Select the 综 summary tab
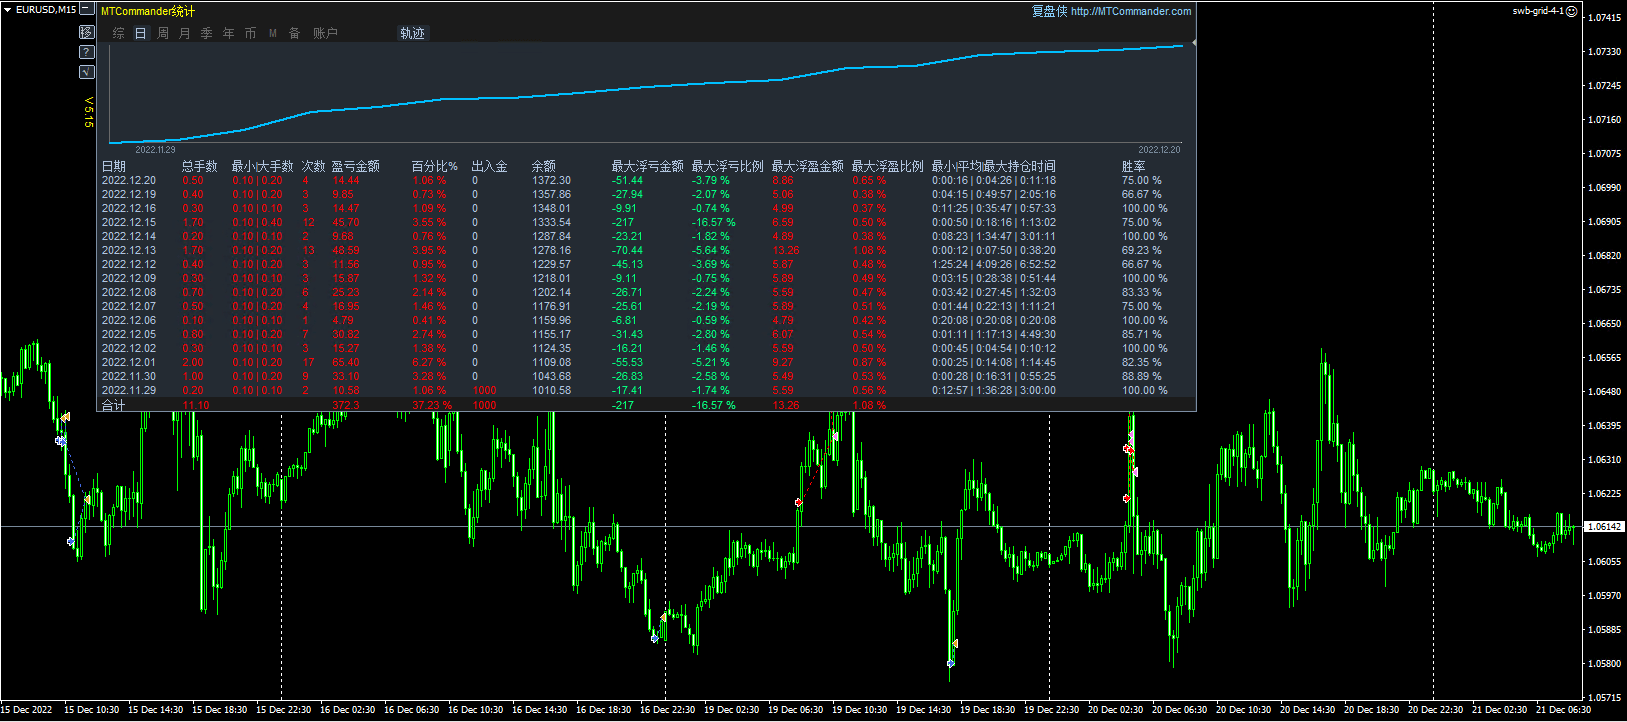 tap(119, 33)
